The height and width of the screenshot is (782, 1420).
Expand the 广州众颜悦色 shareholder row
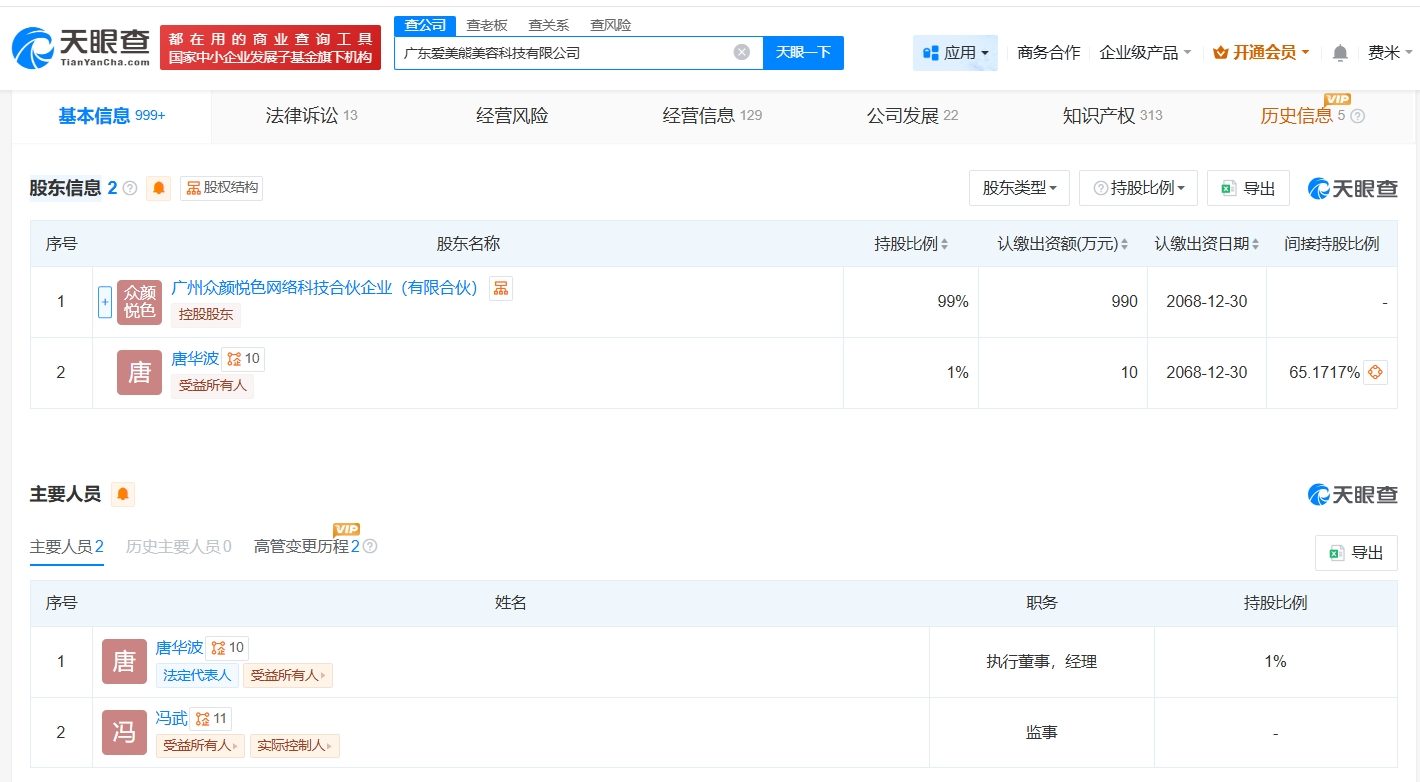[x=105, y=302]
